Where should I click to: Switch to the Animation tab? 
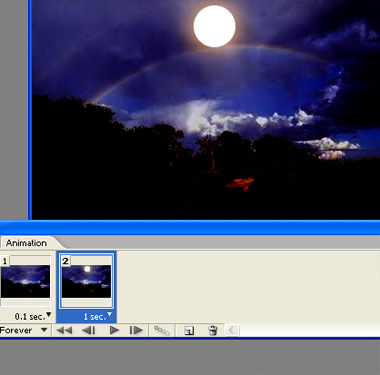[26, 243]
